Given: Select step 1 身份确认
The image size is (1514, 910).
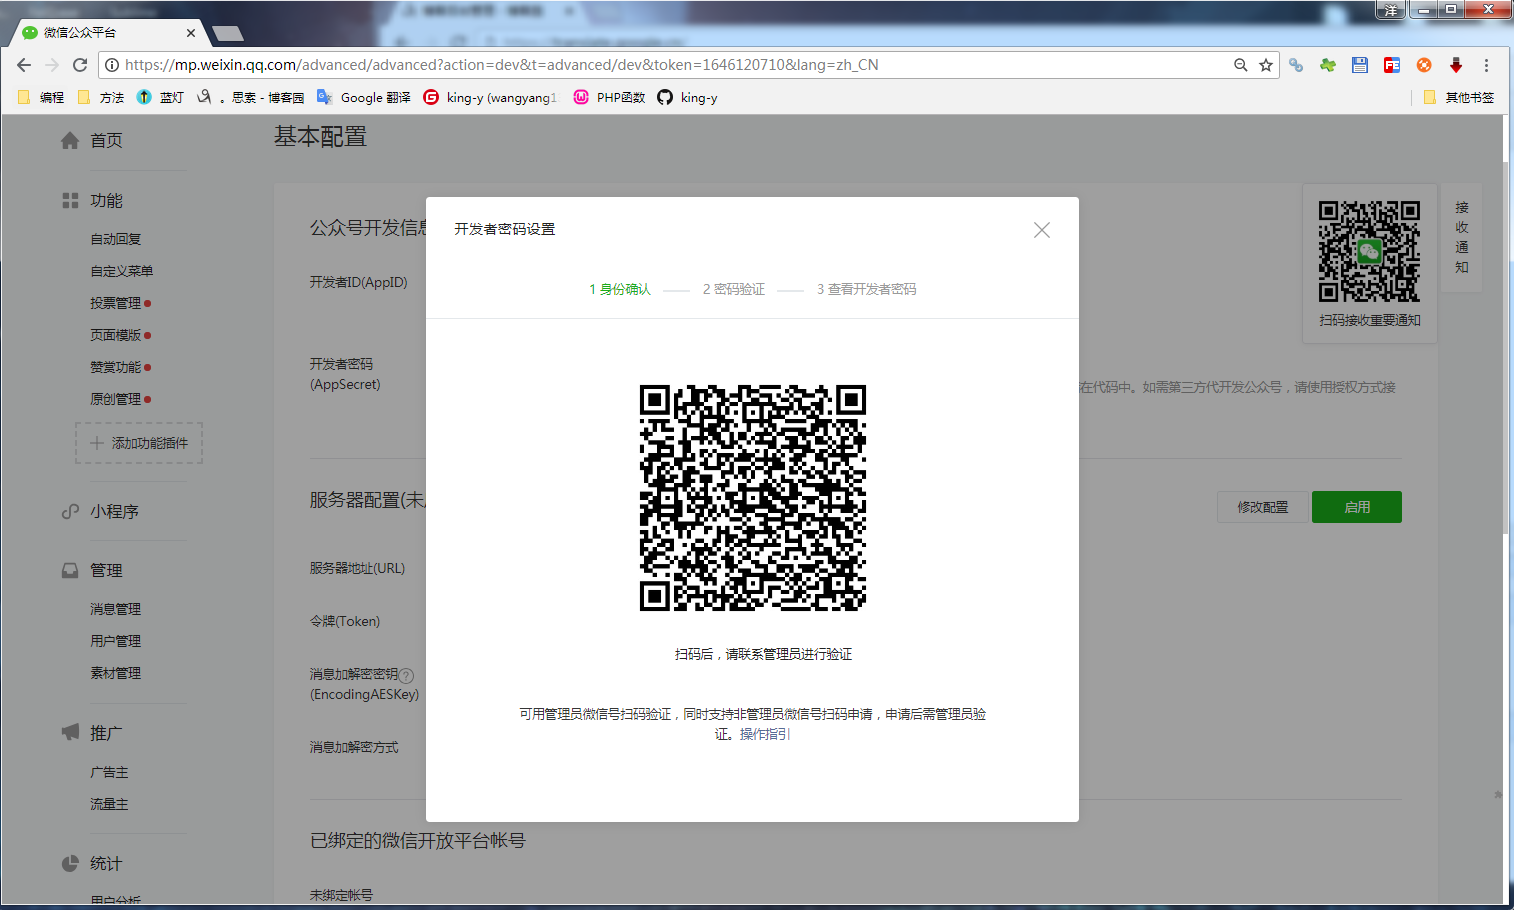Looking at the screenshot, I should tap(620, 289).
